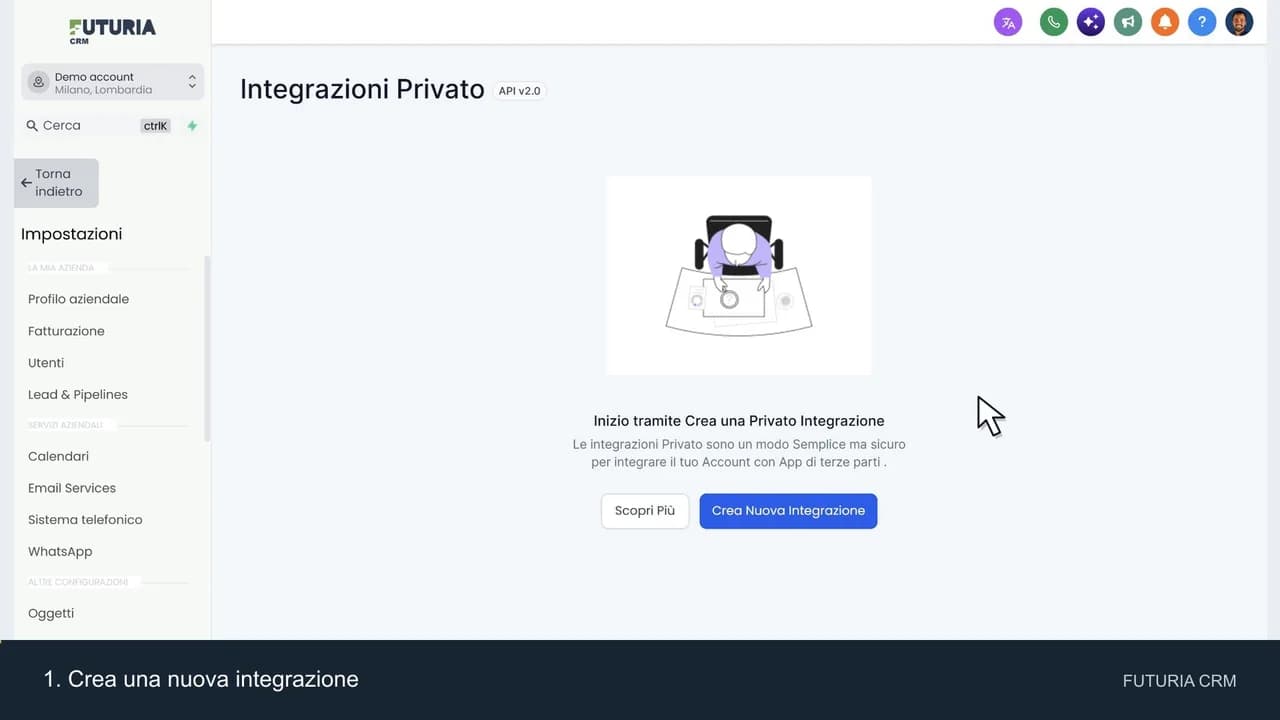Click the sidebar vertical scrollbar
This screenshot has height=720, width=1280.
pyautogui.click(x=207, y=349)
